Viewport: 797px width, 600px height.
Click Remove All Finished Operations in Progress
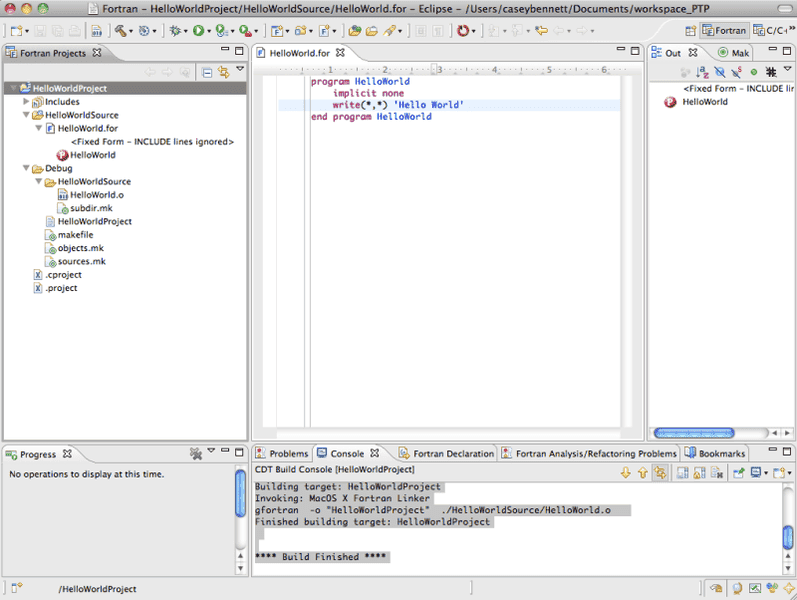[197, 454]
